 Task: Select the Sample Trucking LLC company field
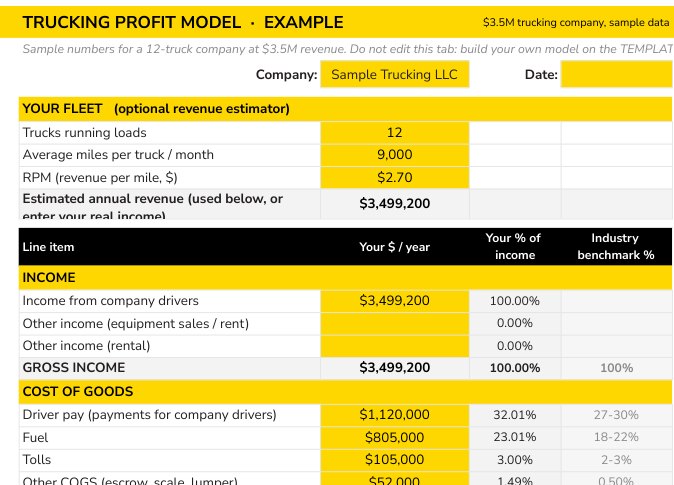(x=395, y=74)
